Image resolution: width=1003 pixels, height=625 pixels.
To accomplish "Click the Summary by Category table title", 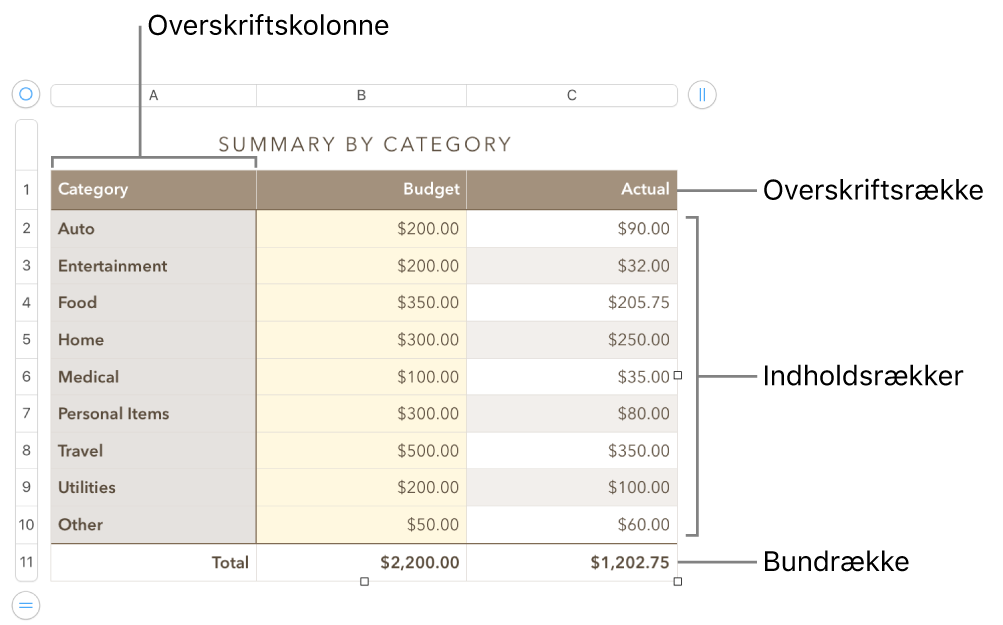I will click(x=365, y=145).
